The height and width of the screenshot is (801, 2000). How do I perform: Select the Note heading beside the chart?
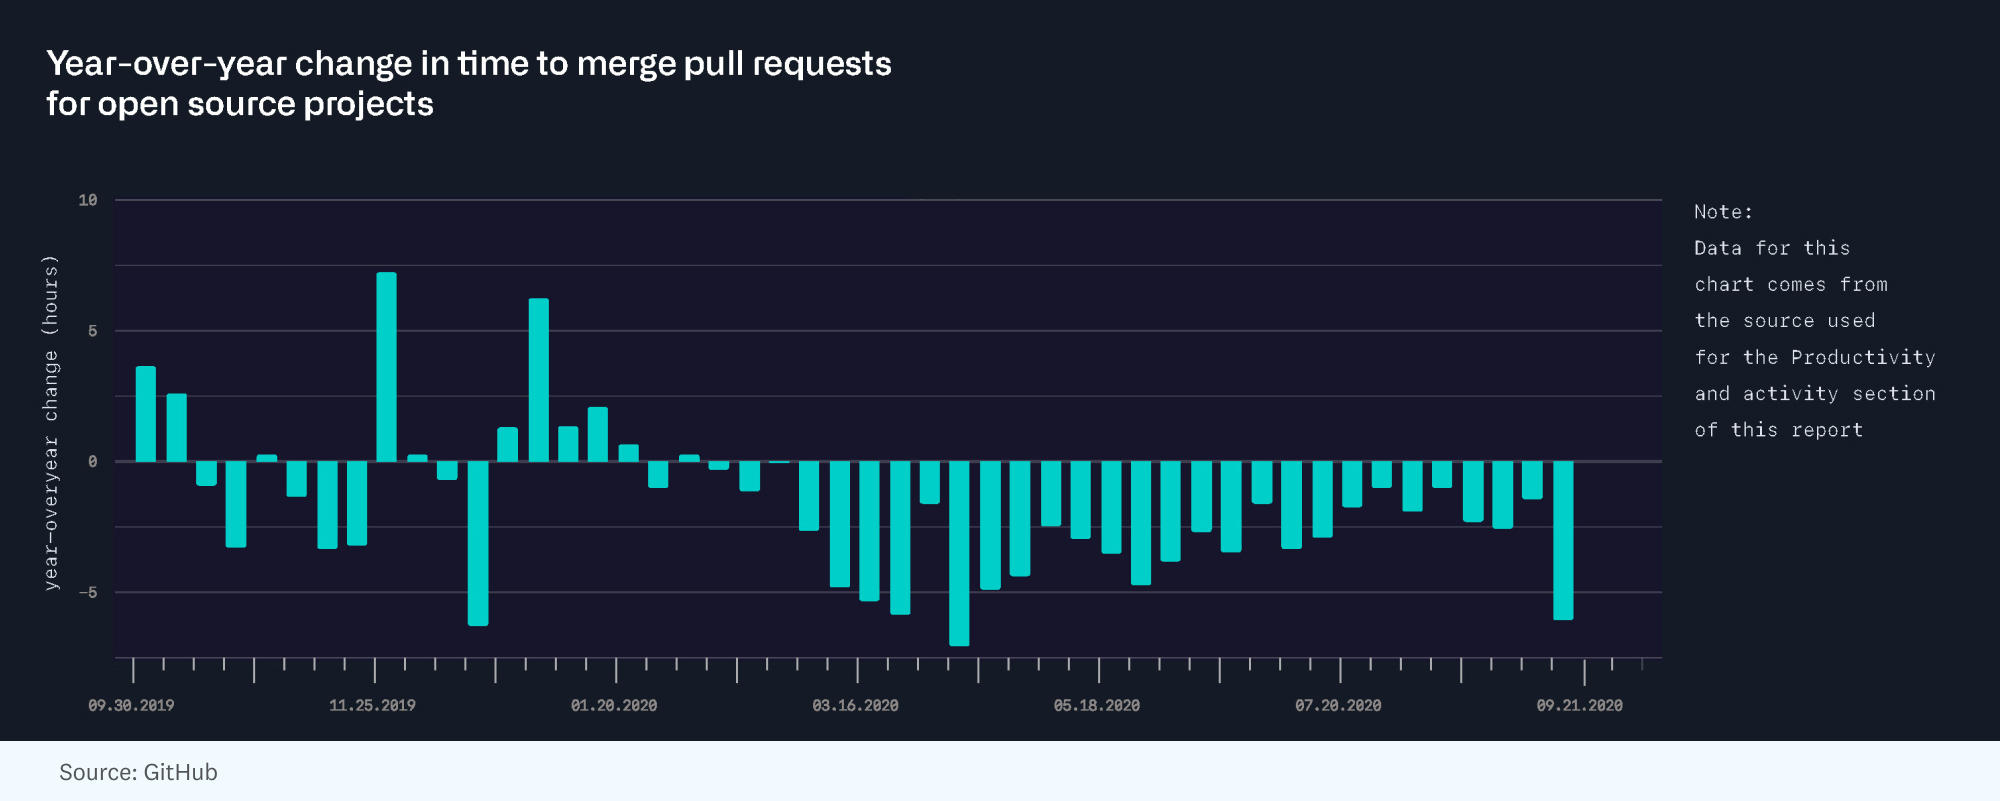coord(1723,212)
